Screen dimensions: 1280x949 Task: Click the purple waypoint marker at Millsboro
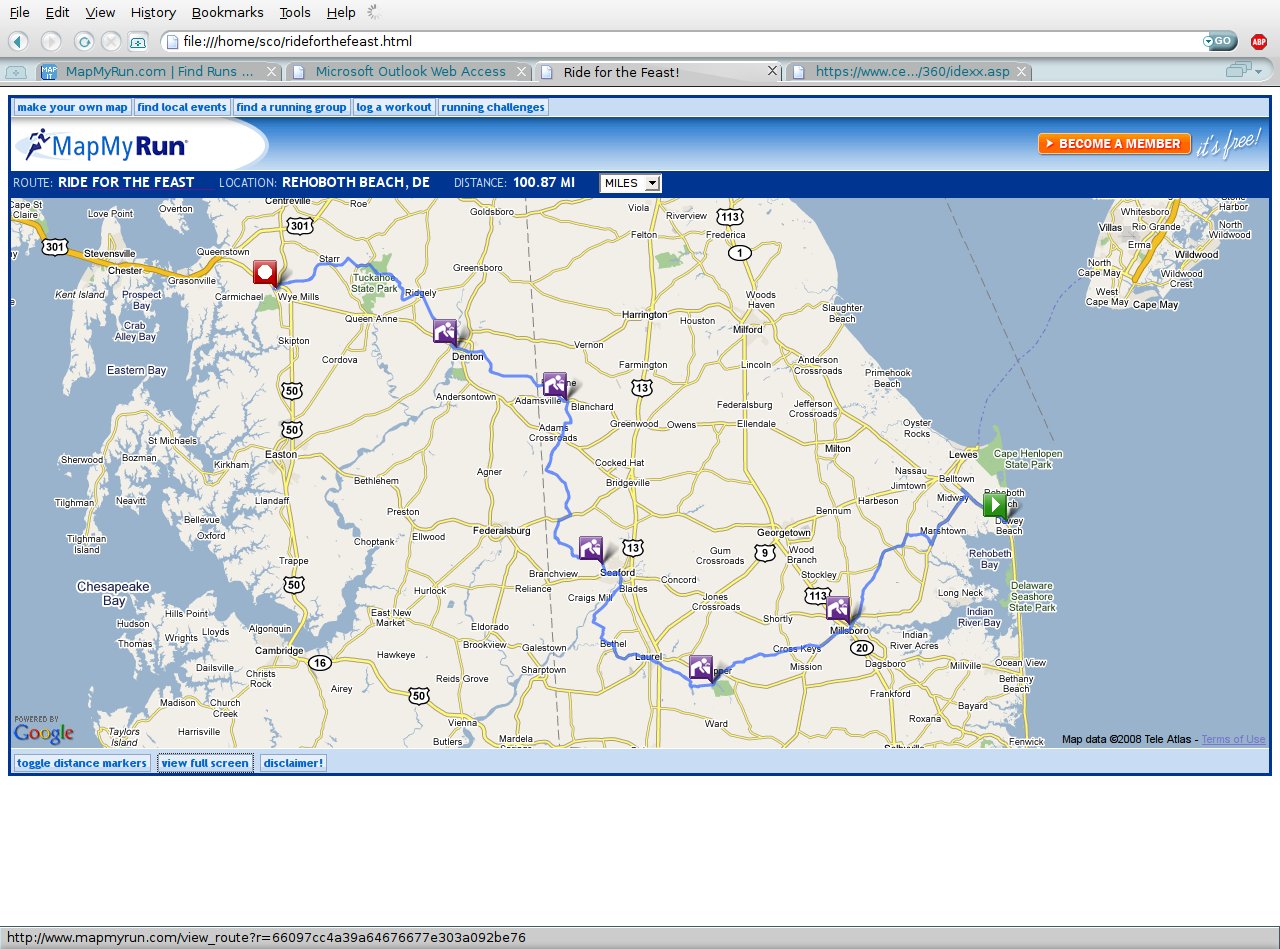[x=838, y=608]
